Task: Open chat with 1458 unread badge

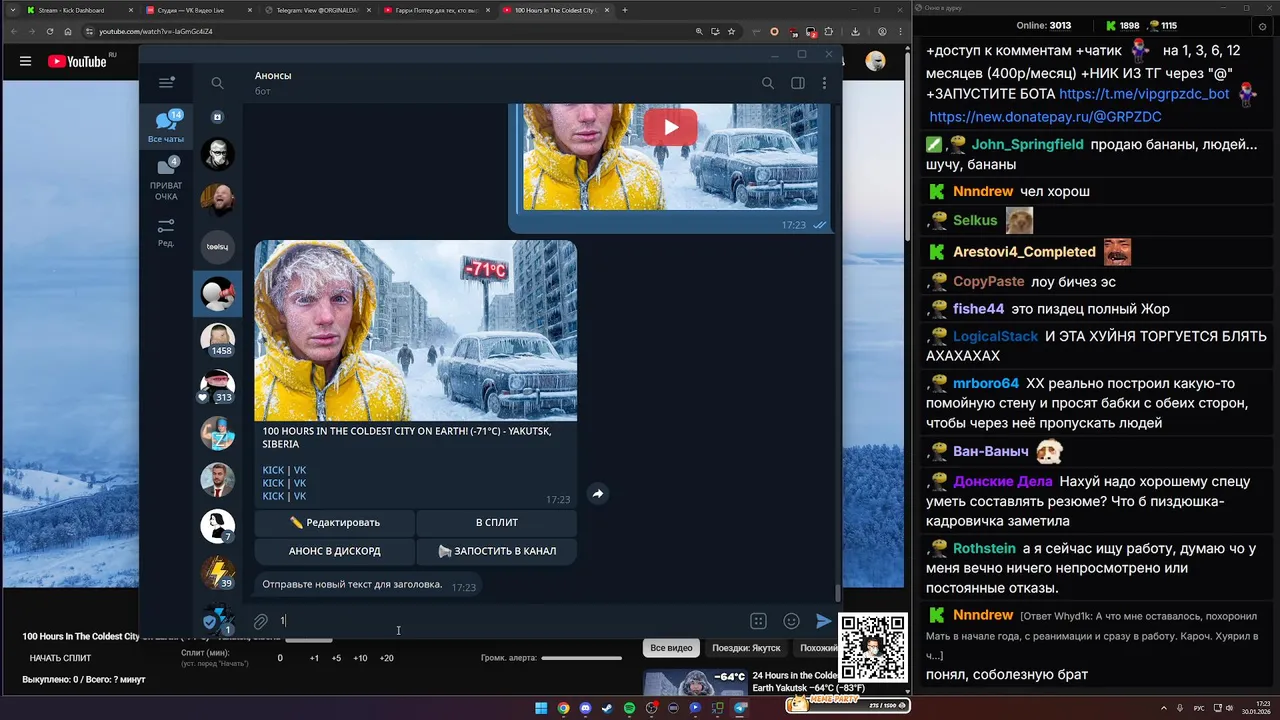Action: point(217,340)
